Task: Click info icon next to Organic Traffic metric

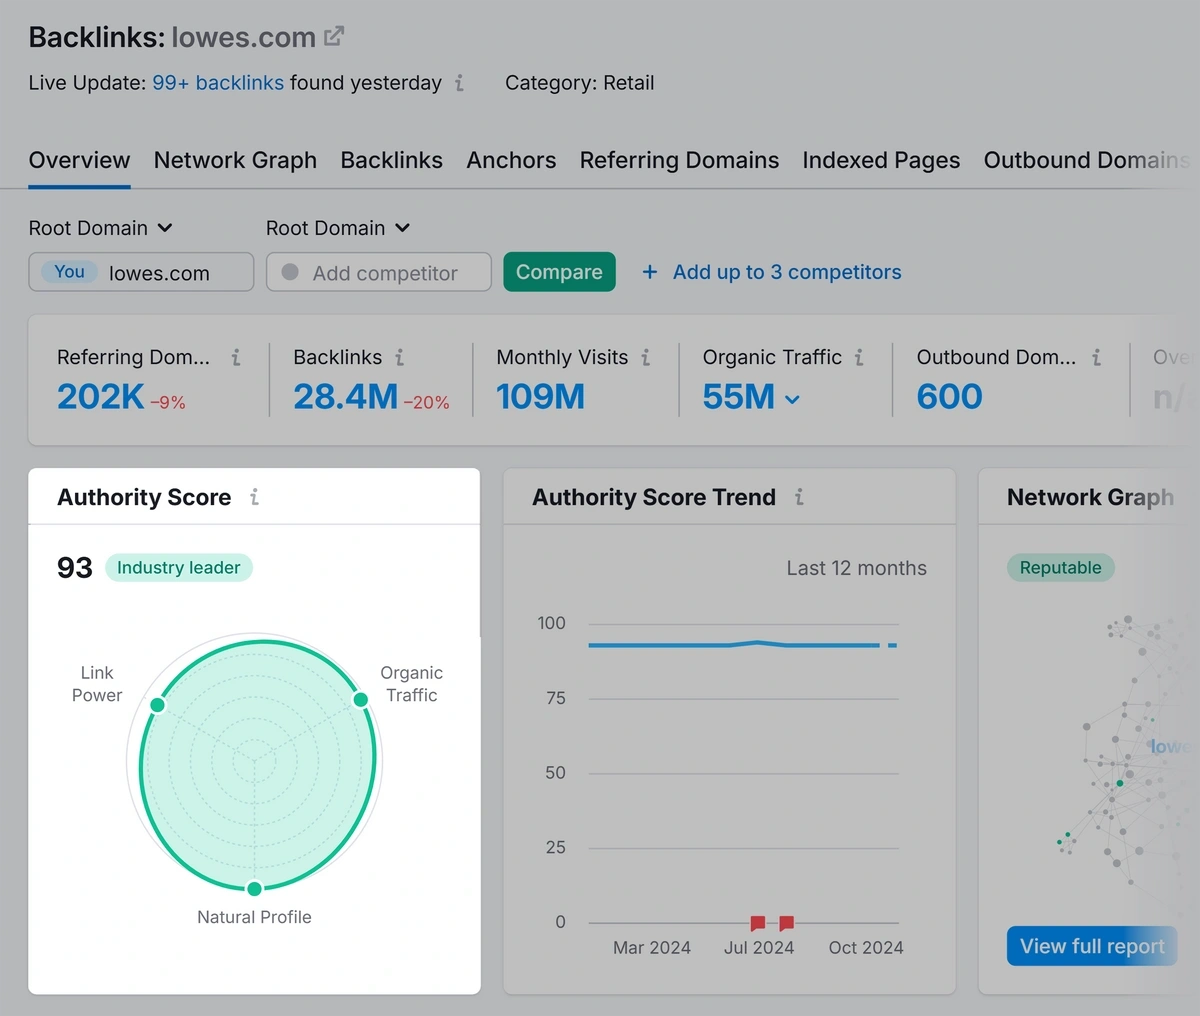Action: point(859,357)
